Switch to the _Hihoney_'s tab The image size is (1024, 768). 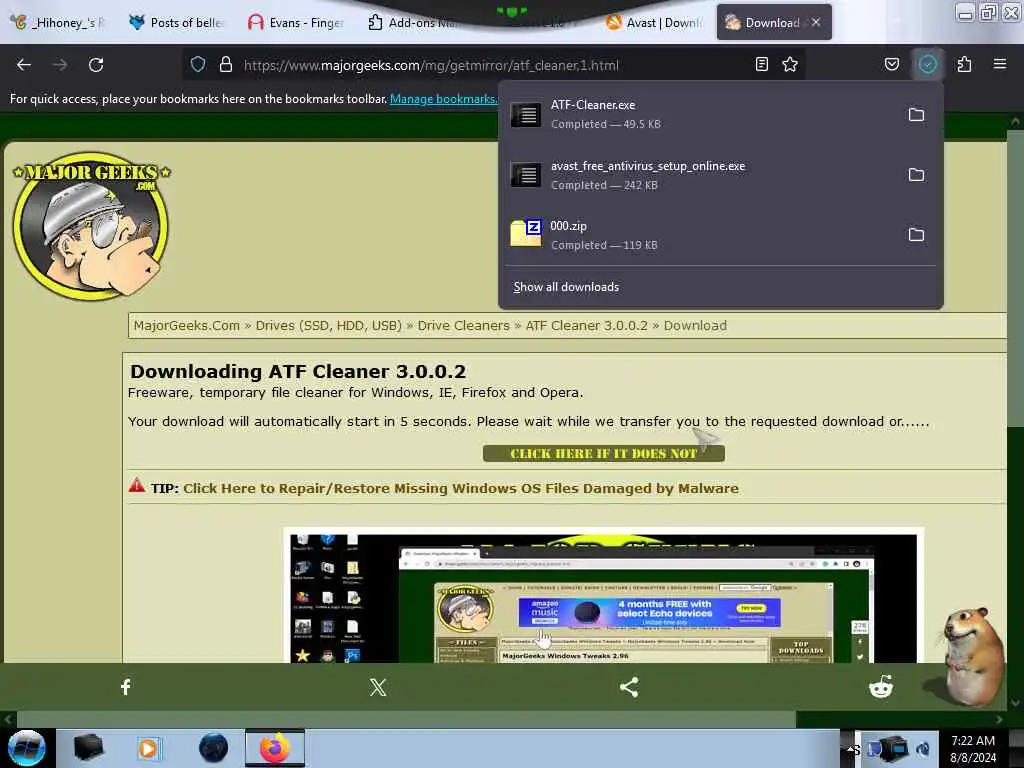click(57, 22)
